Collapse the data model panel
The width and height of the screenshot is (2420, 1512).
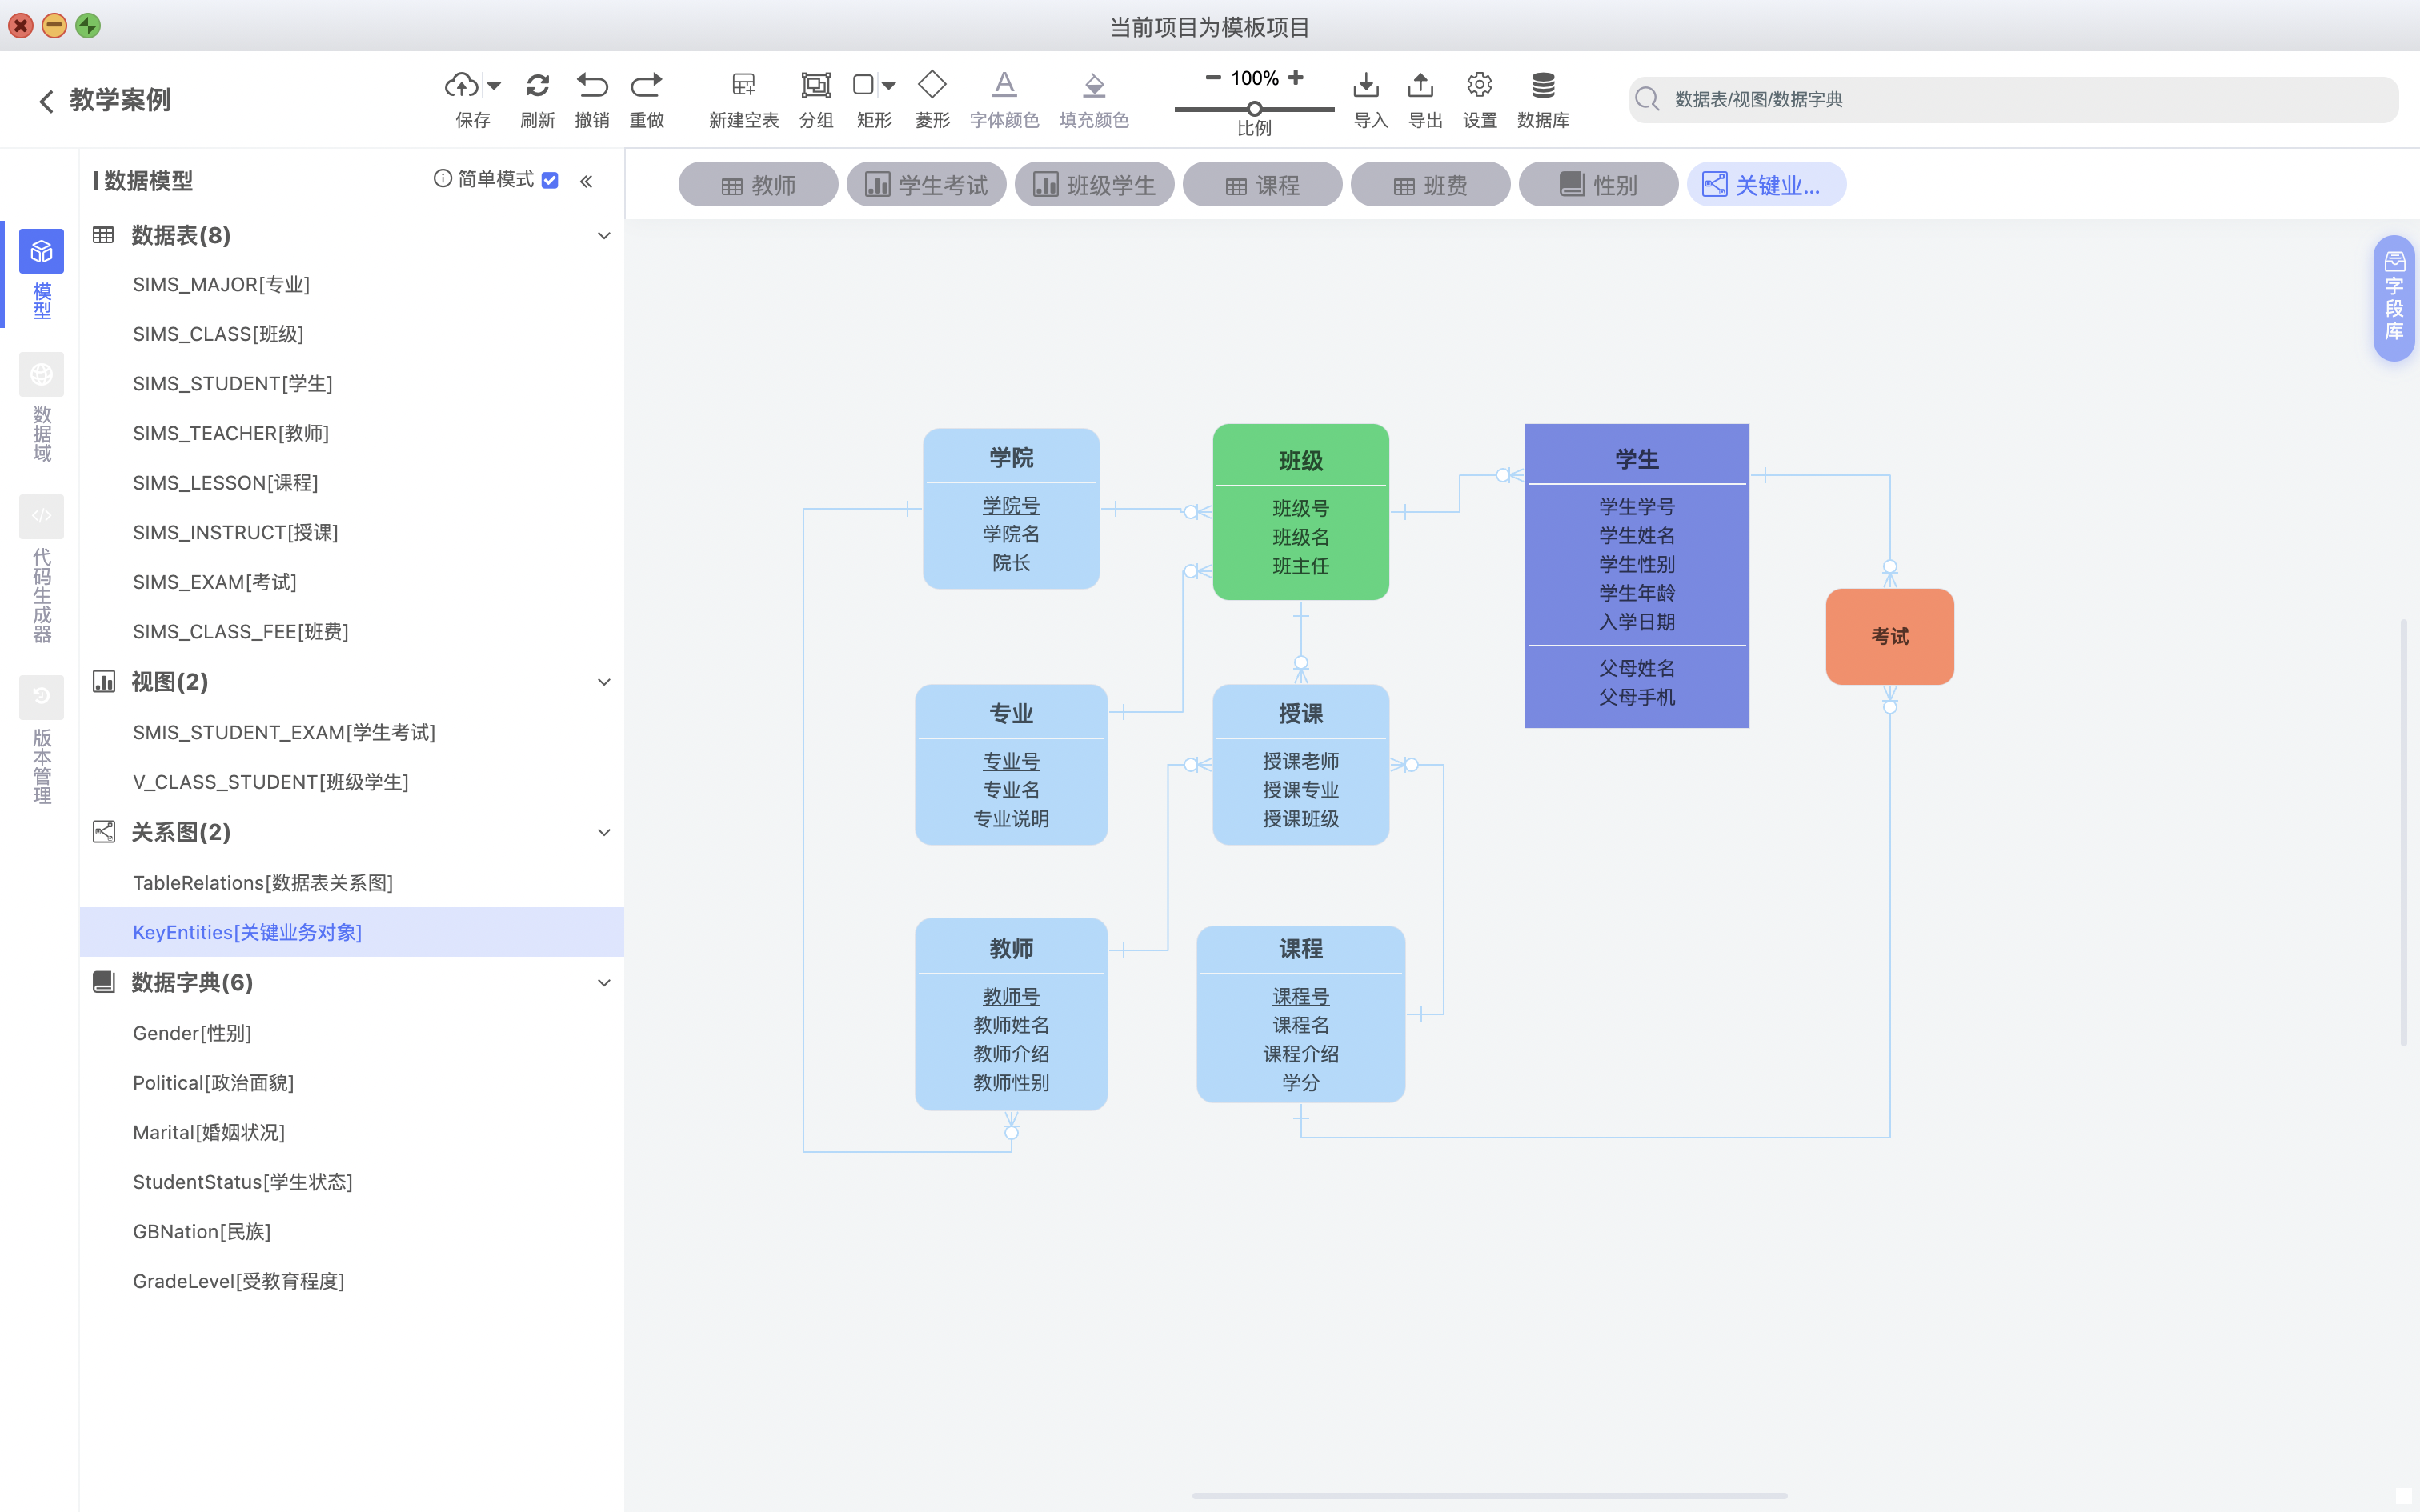586,181
